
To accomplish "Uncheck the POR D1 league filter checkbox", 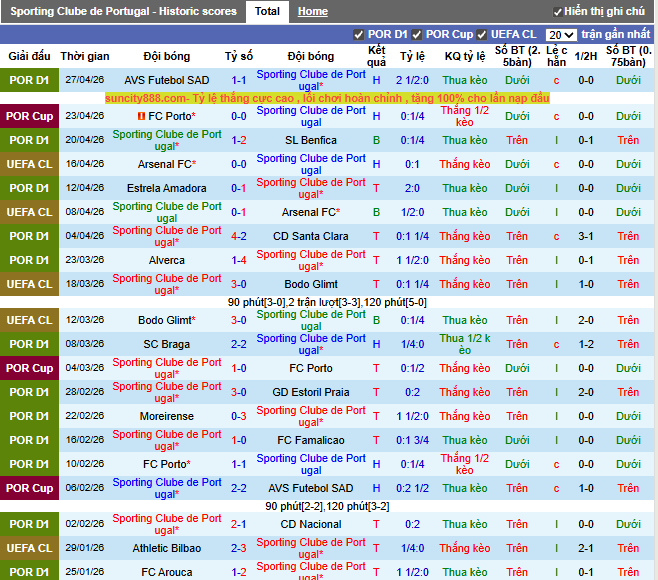I will tap(359, 35).
